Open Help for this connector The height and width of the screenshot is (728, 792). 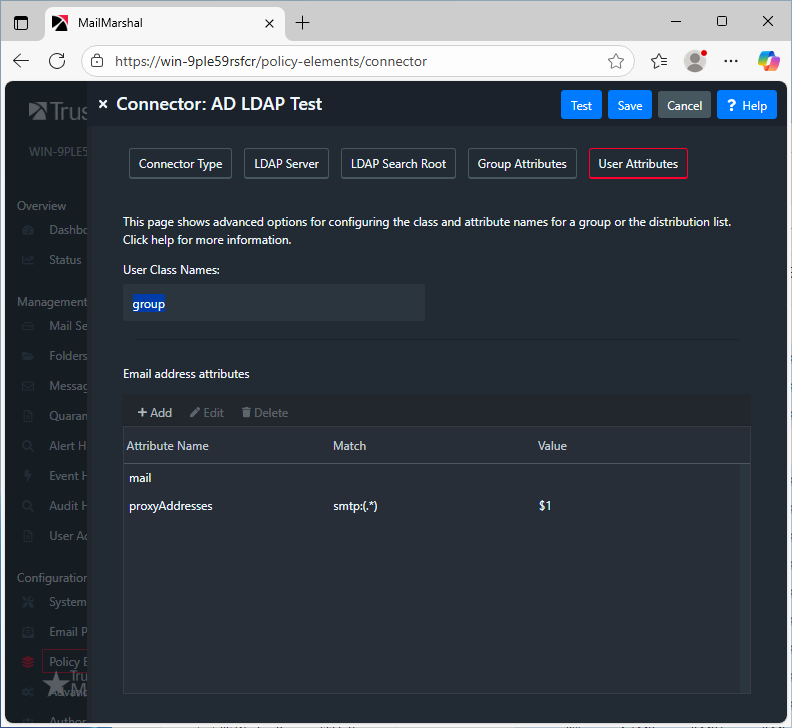746,105
